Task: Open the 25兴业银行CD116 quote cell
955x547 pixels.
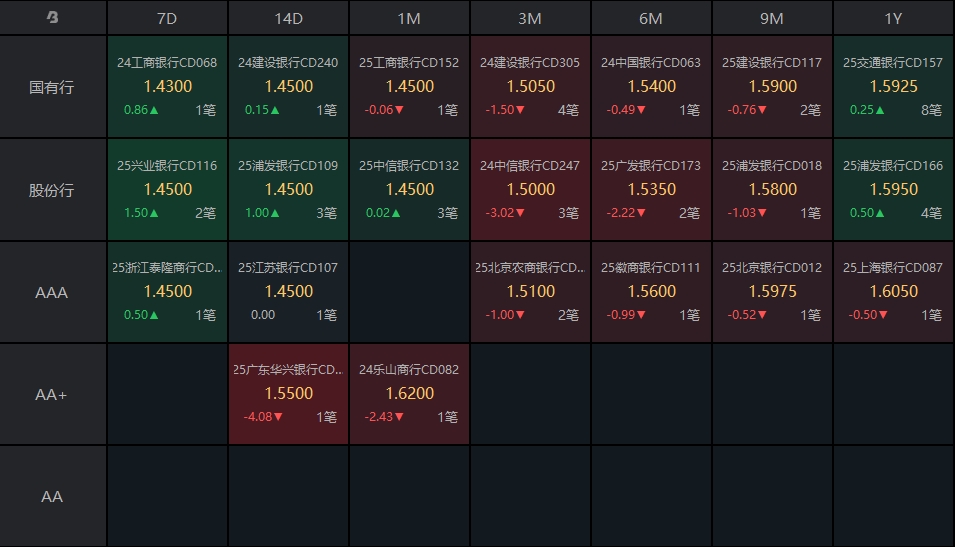Action: point(167,190)
